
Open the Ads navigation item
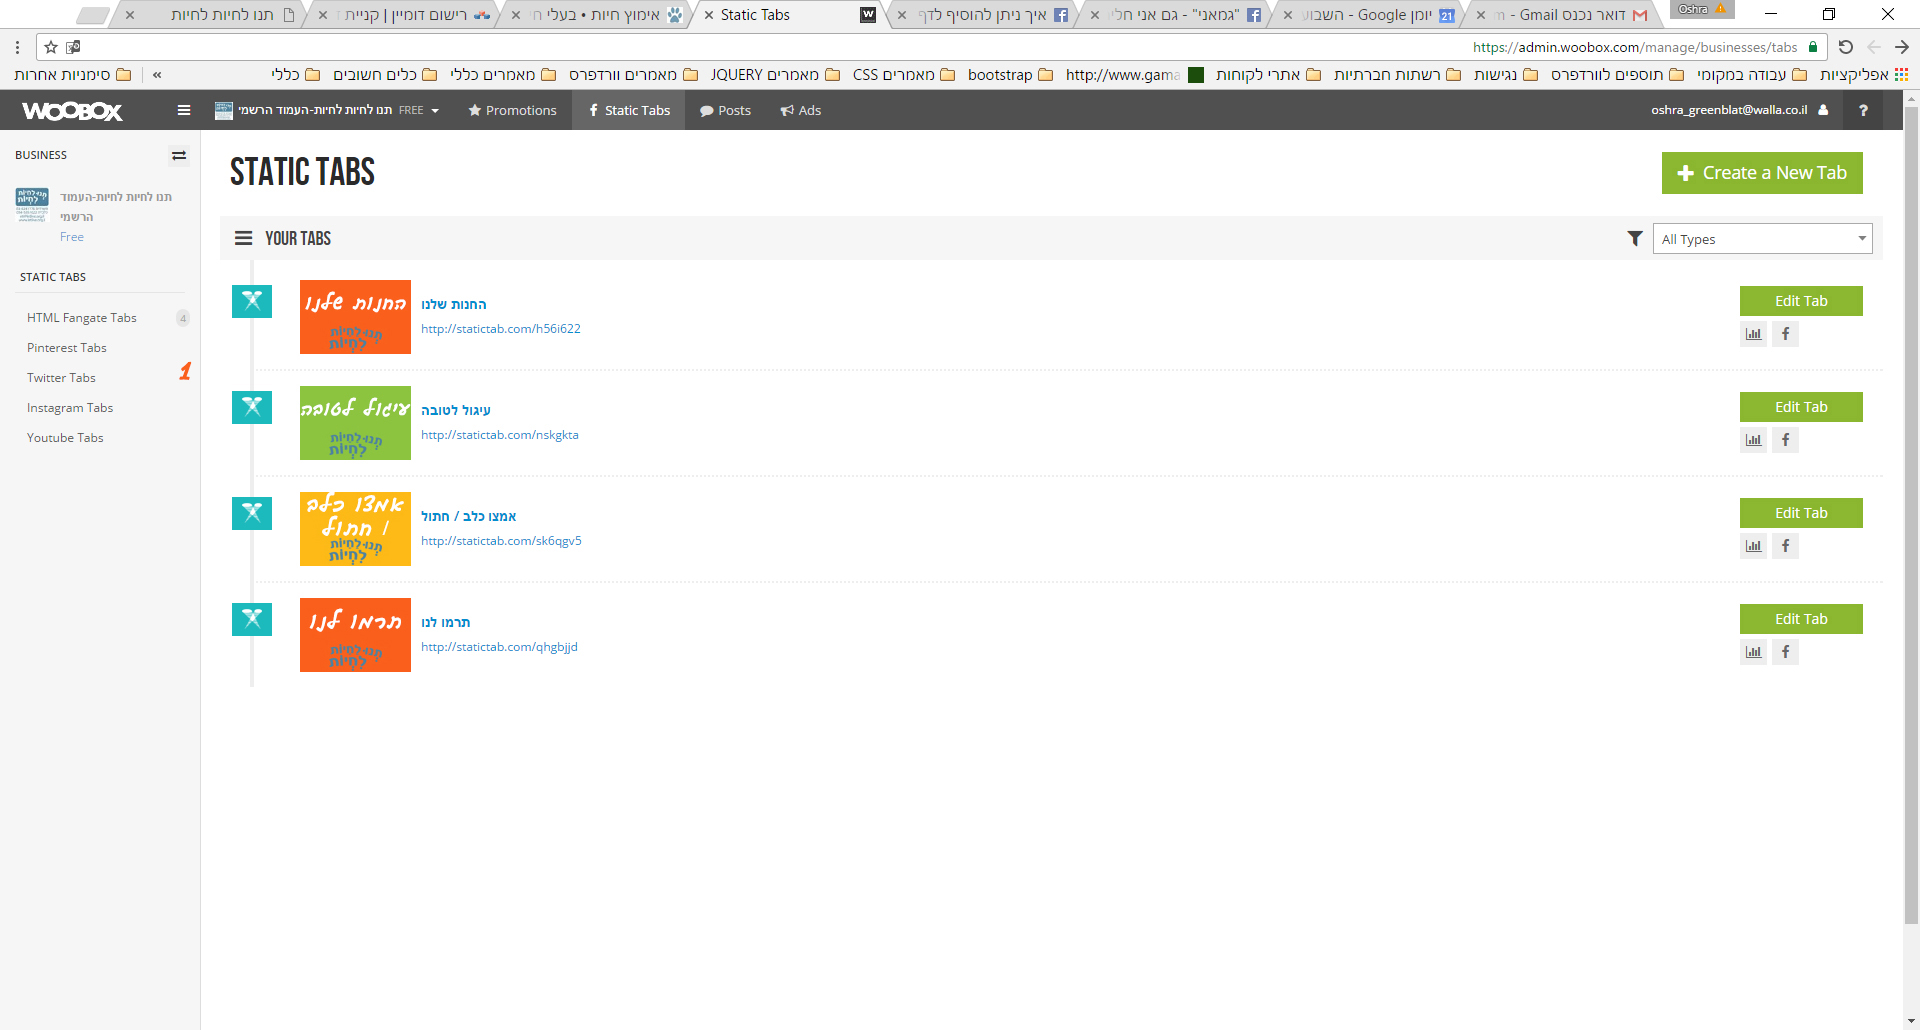tap(801, 110)
